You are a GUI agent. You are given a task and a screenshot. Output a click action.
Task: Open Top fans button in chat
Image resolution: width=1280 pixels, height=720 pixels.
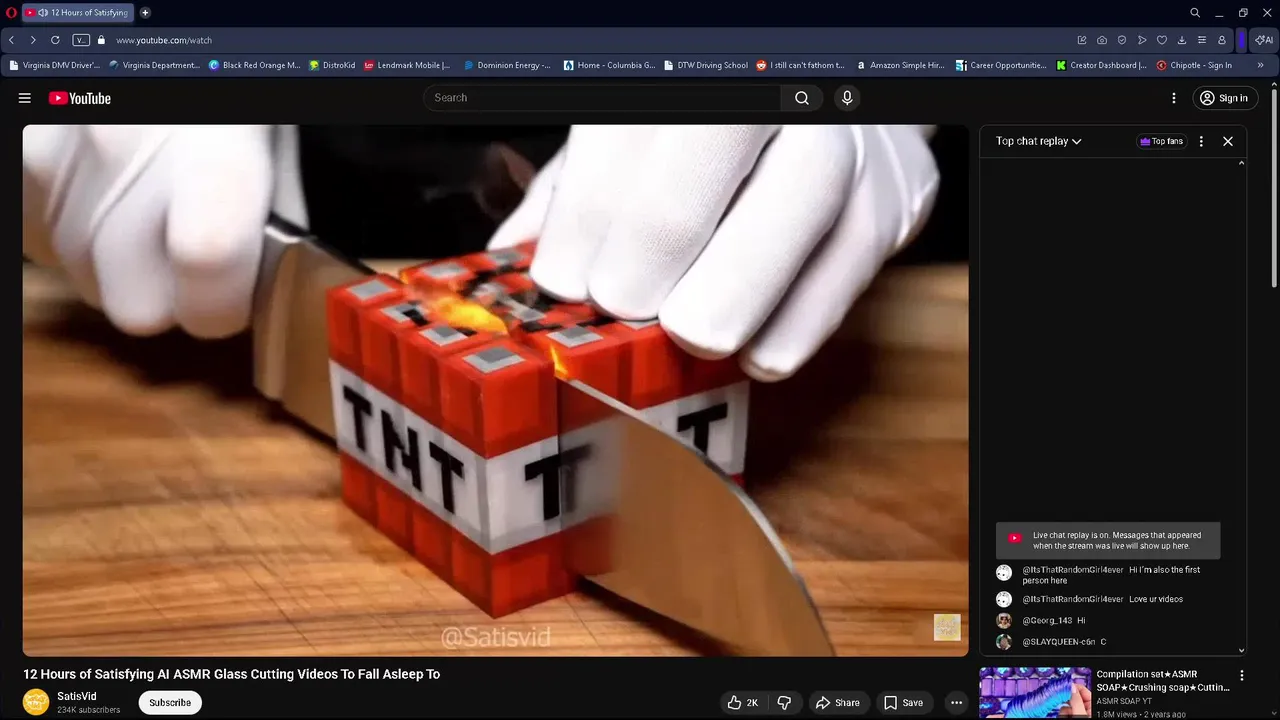point(1161,141)
